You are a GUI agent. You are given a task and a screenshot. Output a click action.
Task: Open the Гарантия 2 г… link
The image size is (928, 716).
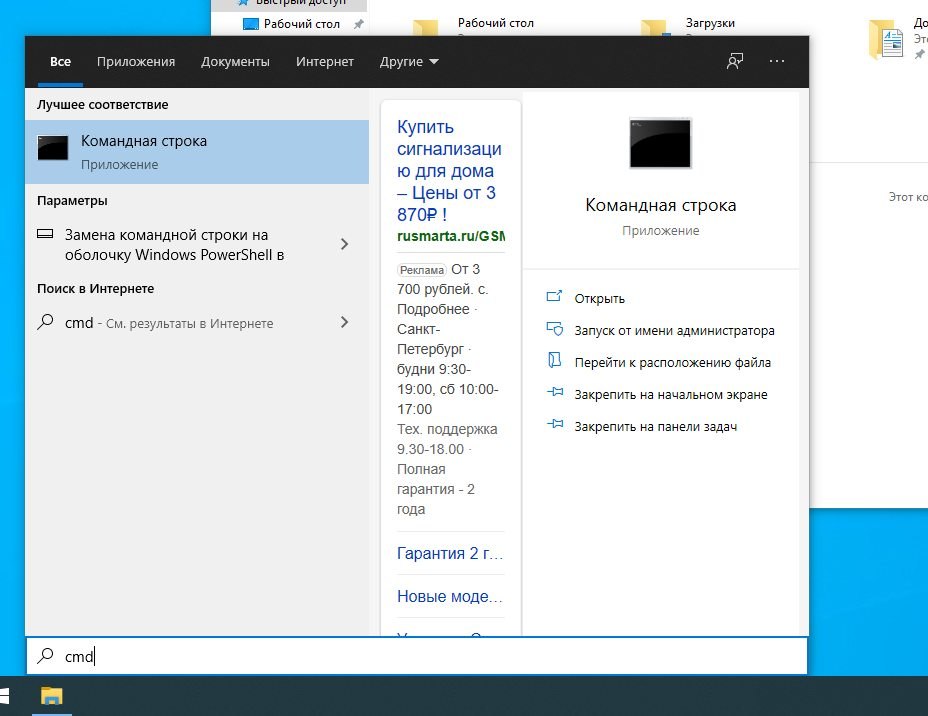450,553
